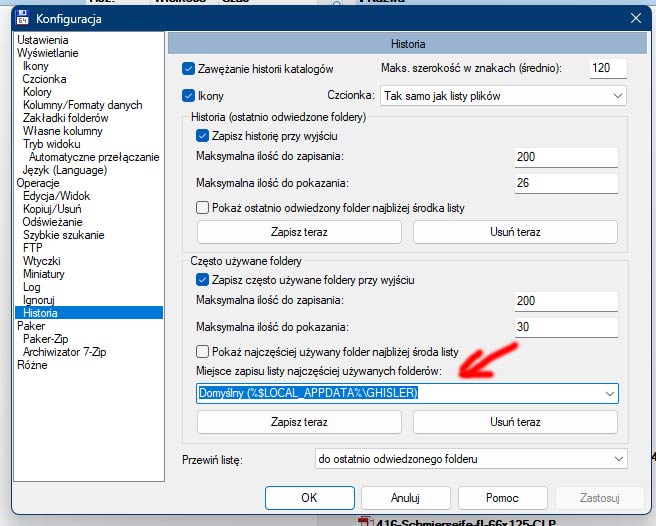Open Paker-Zip settings page
The width and height of the screenshot is (656, 526).
click(x=46, y=339)
